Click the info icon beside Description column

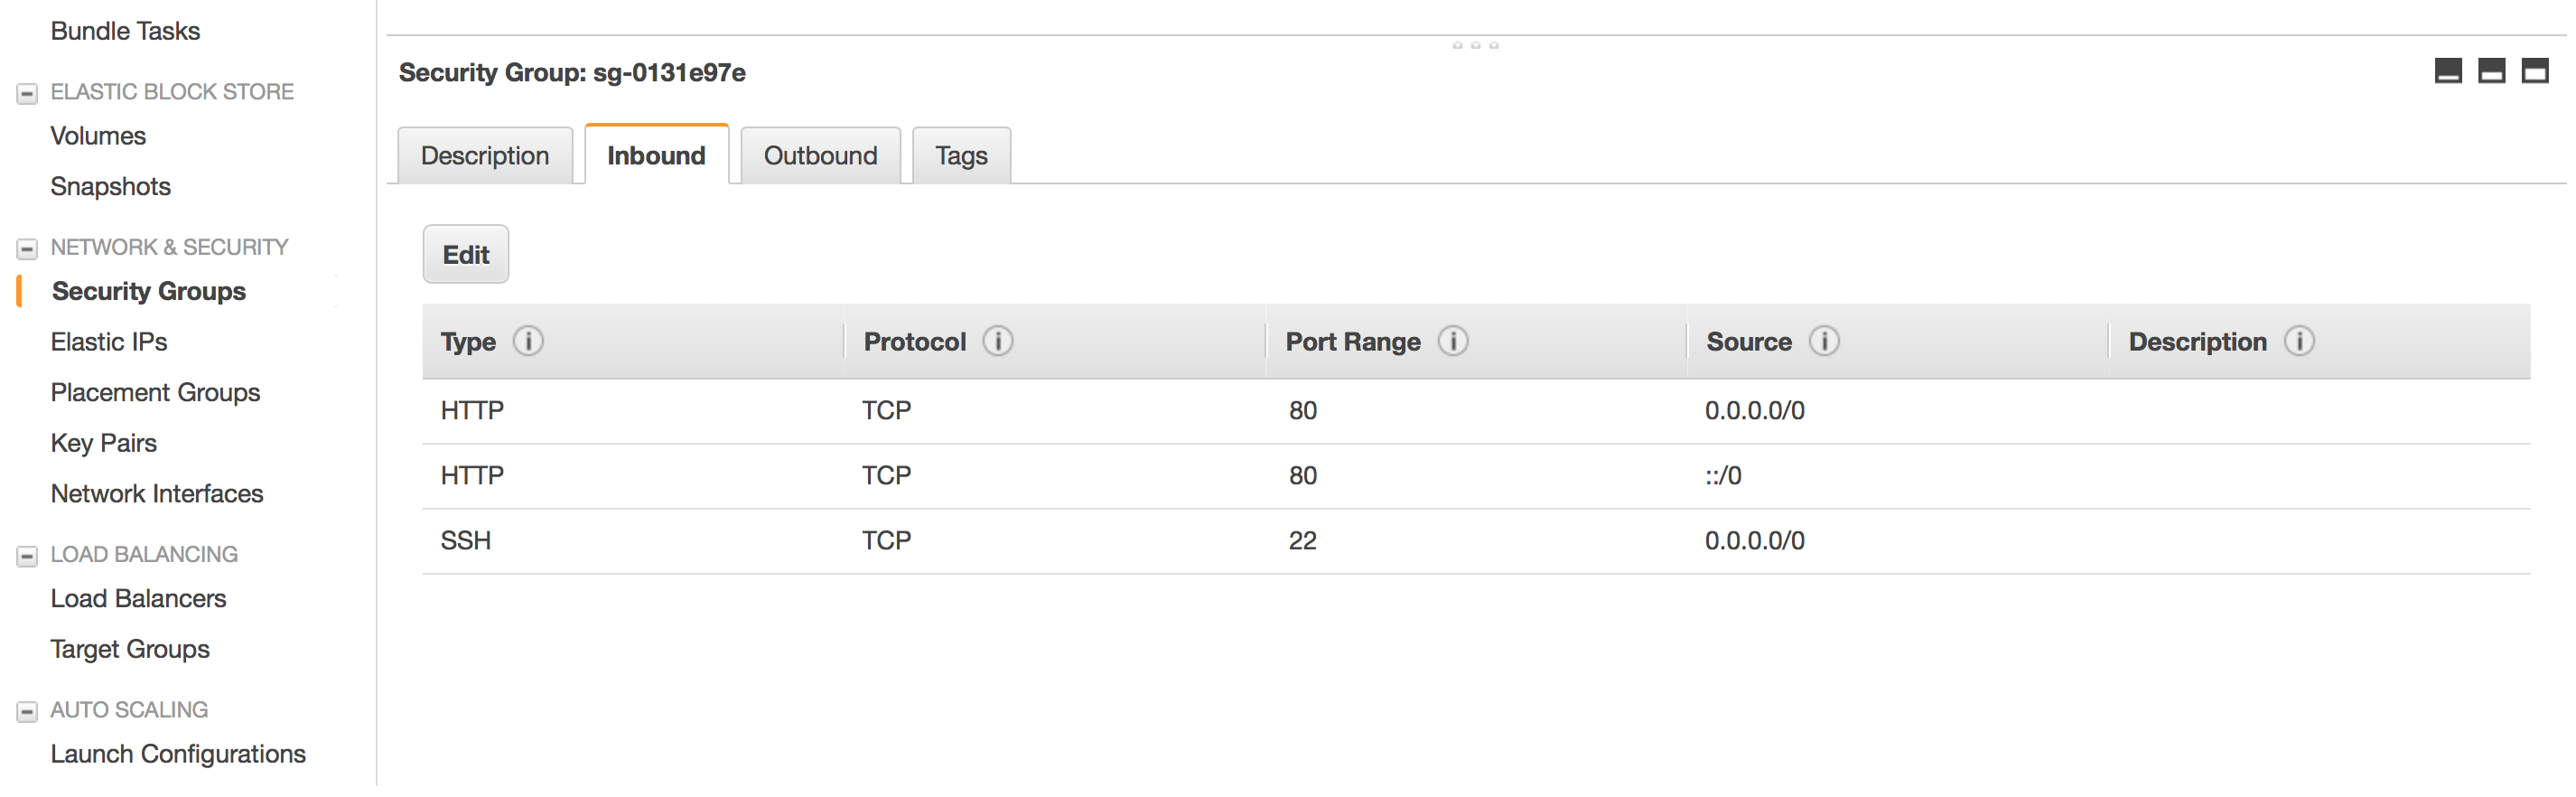point(2299,342)
